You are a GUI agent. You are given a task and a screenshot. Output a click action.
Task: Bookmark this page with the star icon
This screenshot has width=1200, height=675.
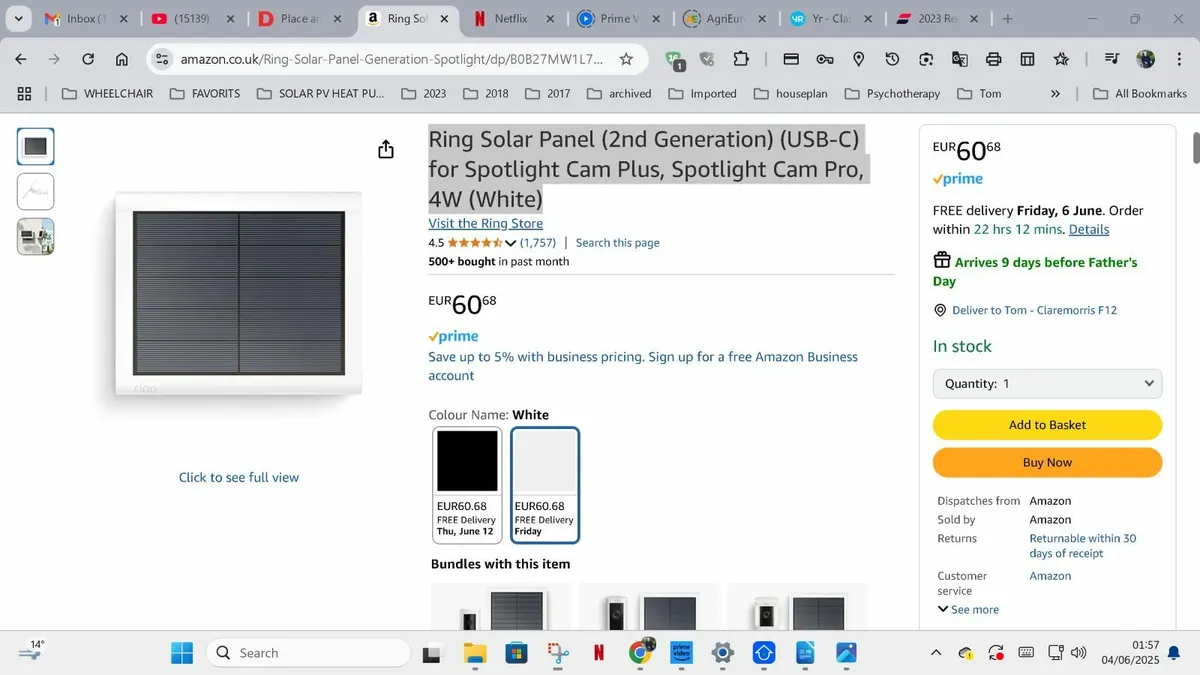[x=626, y=59]
